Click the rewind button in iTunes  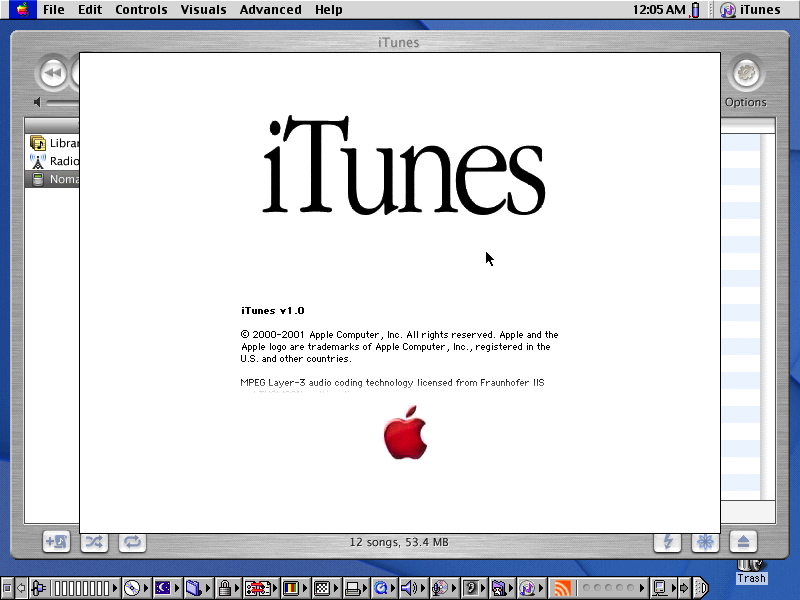coord(53,73)
